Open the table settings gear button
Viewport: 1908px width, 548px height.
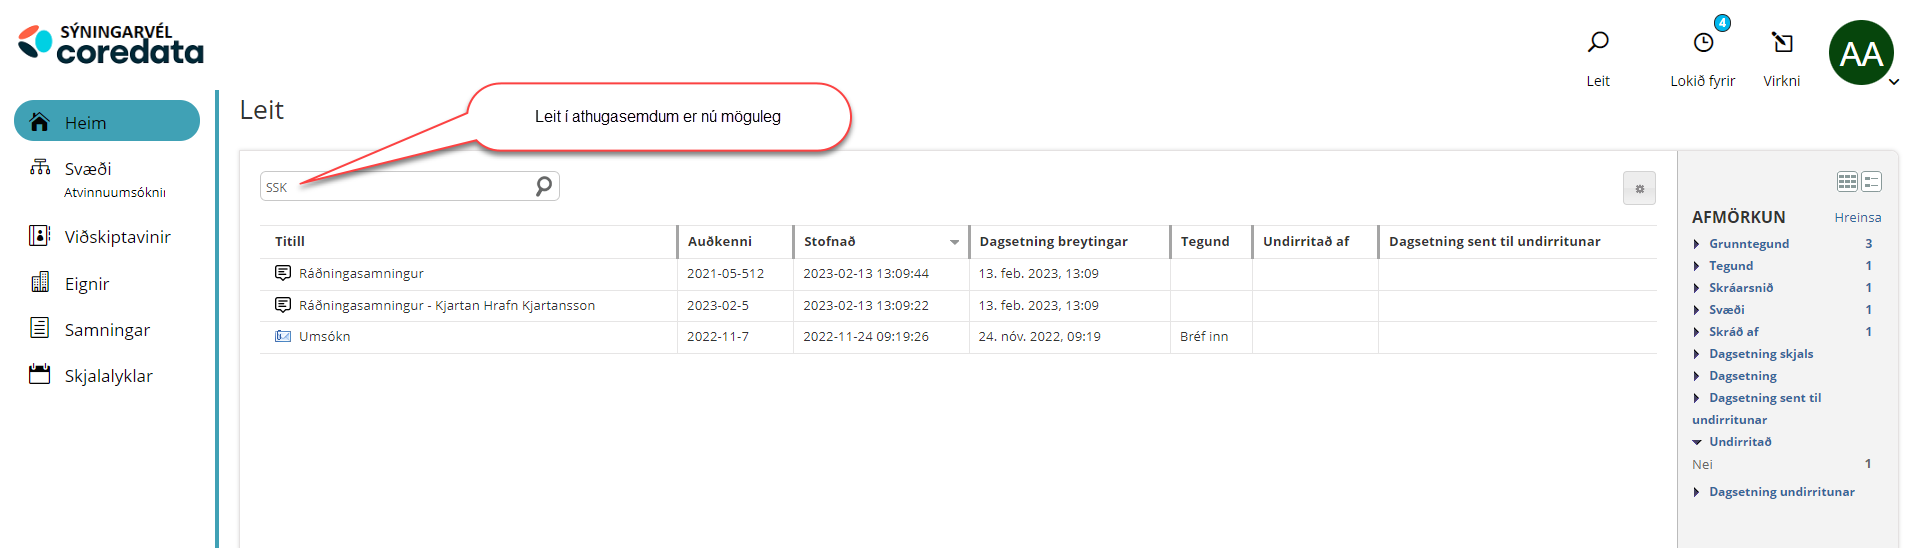point(1639,189)
